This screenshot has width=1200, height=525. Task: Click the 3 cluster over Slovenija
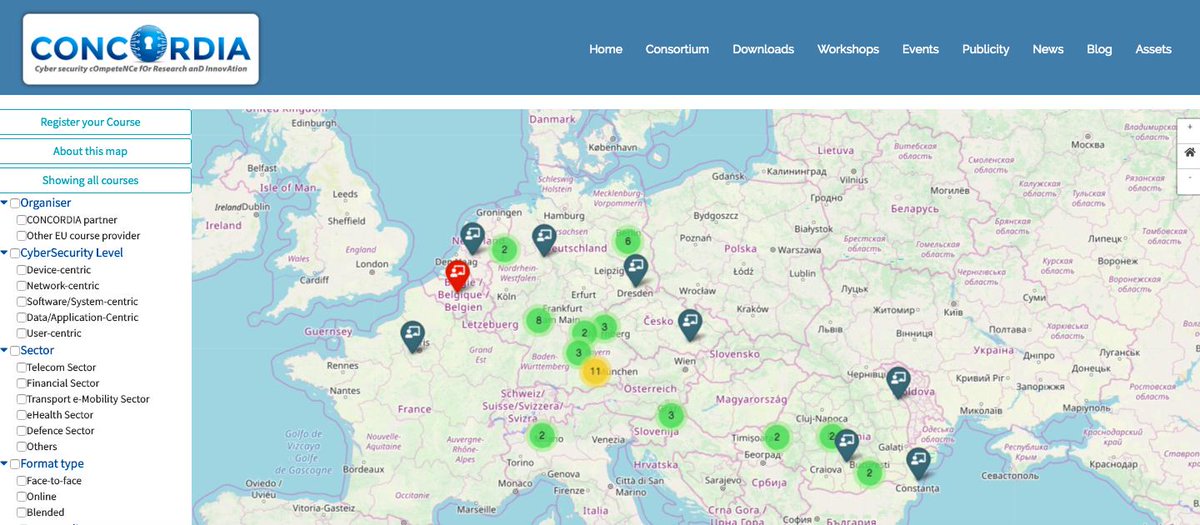pos(671,415)
